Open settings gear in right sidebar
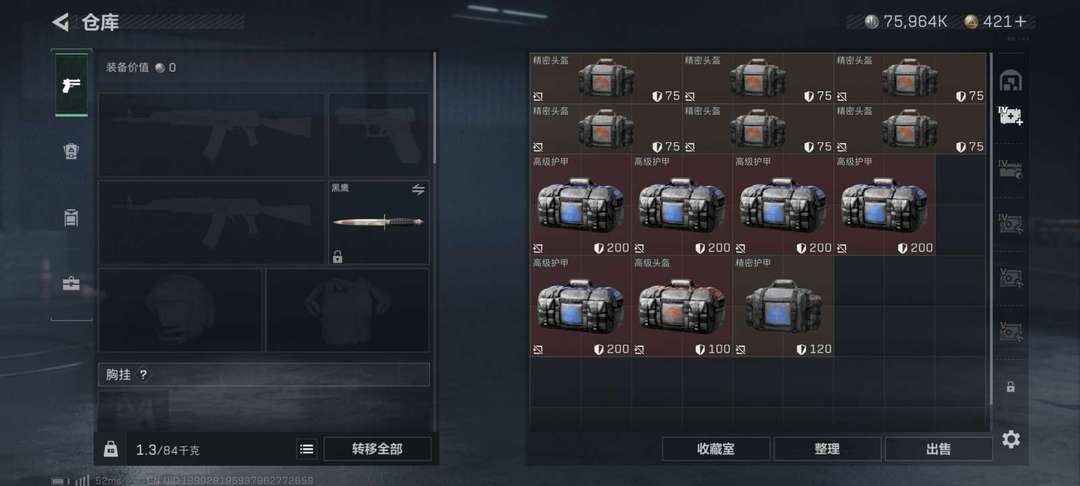This screenshot has height=486, width=1080. (1010, 439)
